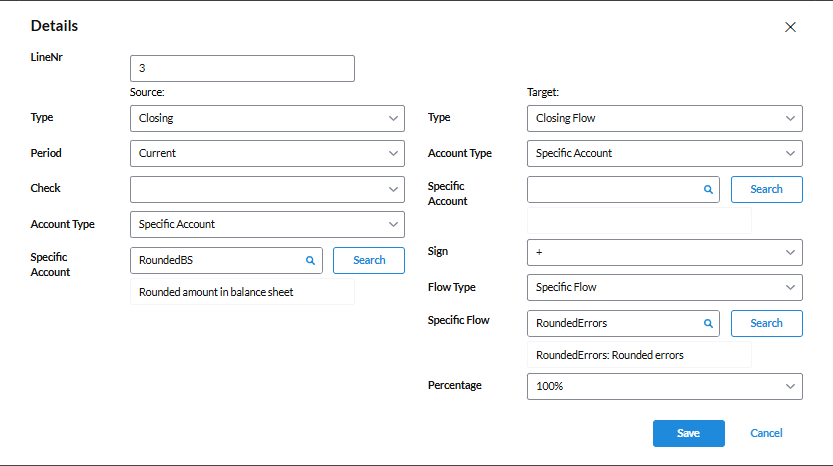This screenshot has height=466, width=833.
Task: Click magnifier icon in RoundedErrors flow field
Action: coord(708,323)
